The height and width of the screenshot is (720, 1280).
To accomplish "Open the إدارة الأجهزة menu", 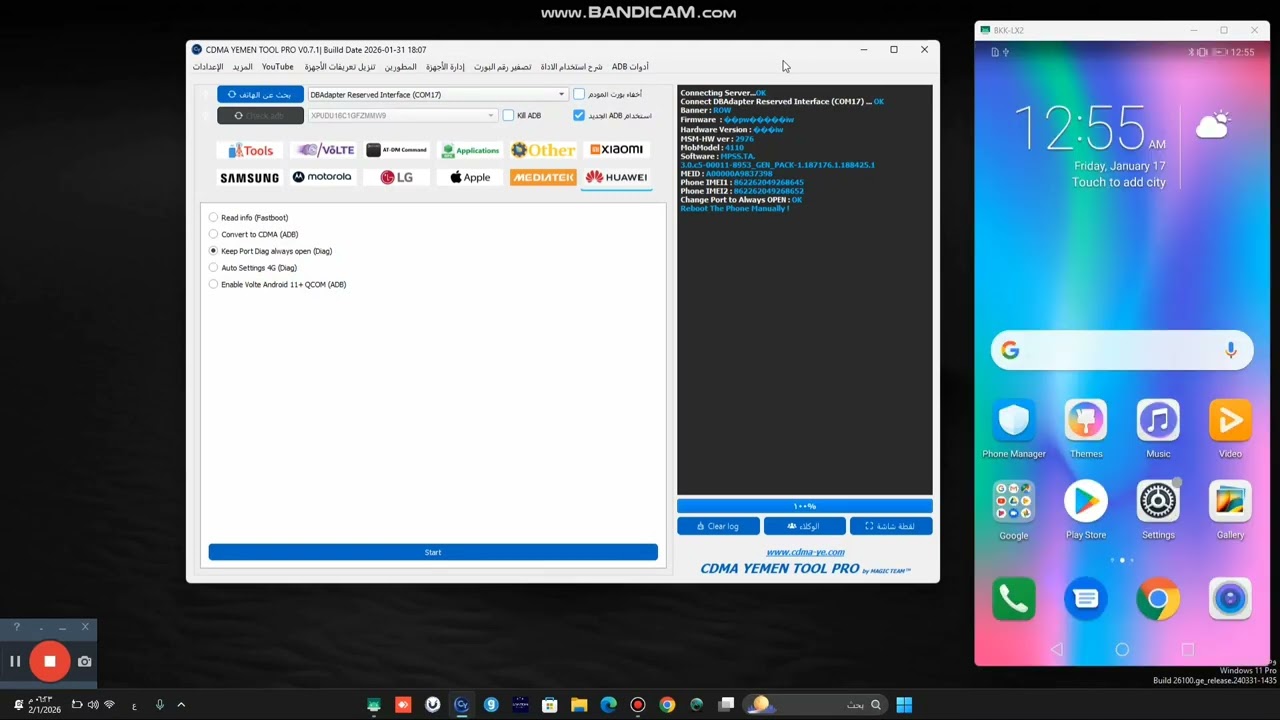I will (x=445, y=67).
